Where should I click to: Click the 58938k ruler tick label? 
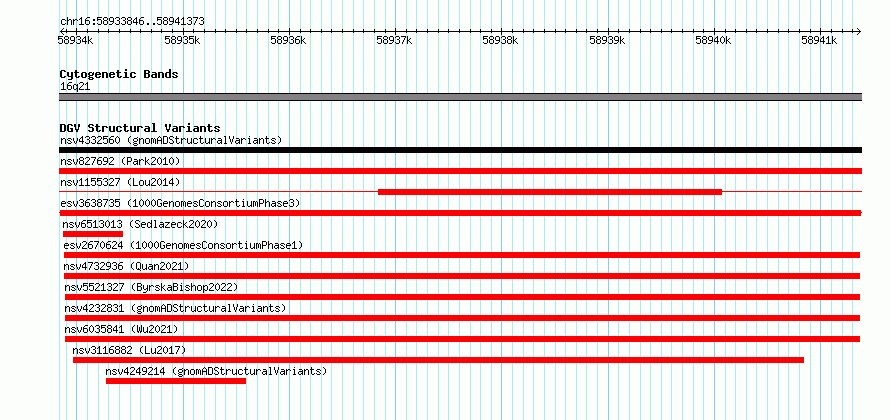pos(500,40)
